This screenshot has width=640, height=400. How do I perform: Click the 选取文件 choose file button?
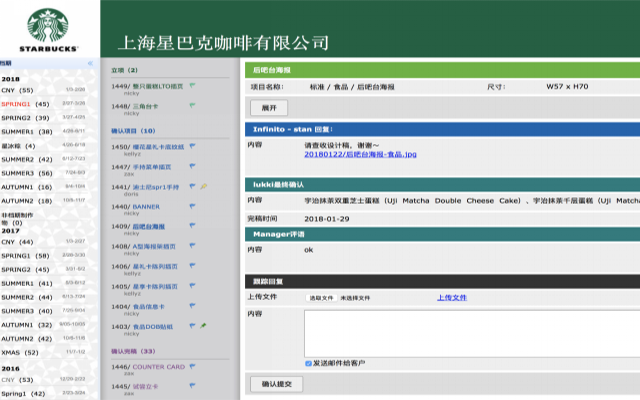[321, 298]
